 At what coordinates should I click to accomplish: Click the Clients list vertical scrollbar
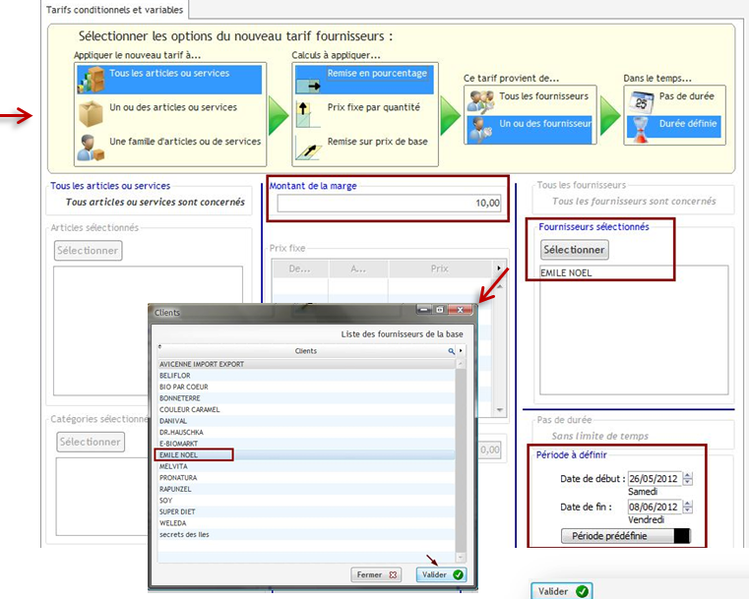tap(460, 461)
